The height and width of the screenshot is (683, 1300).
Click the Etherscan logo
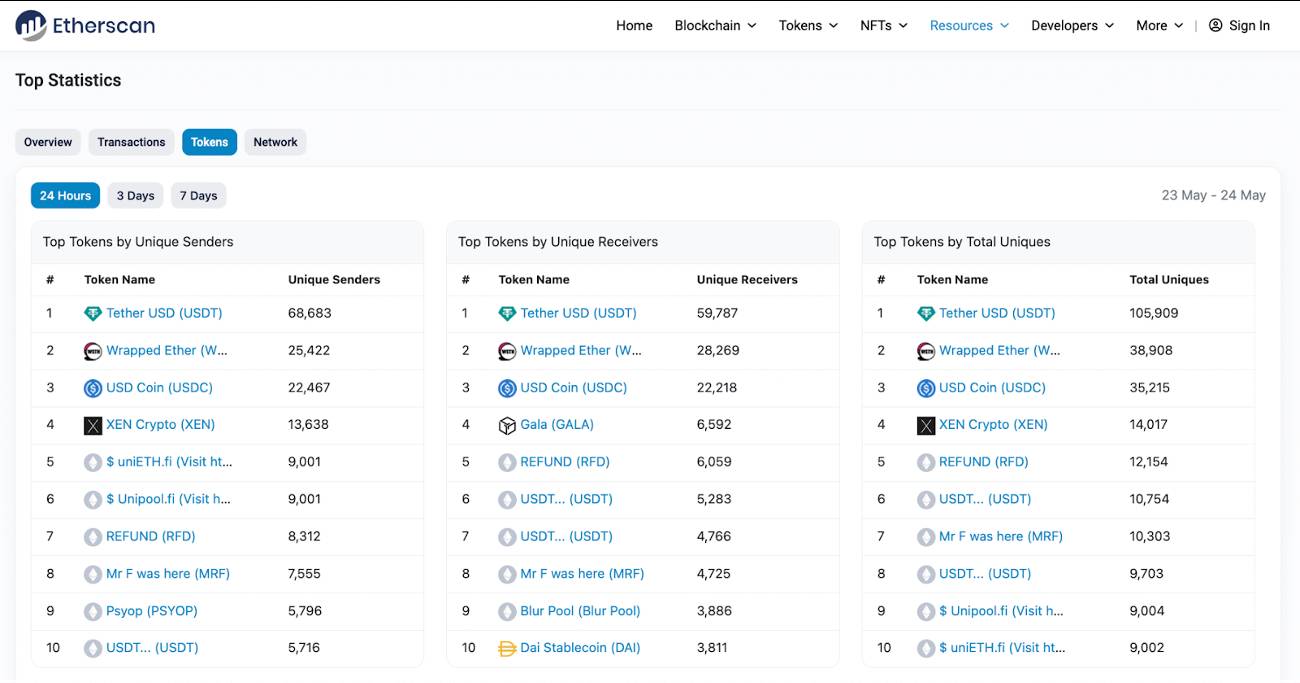pos(85,25)
